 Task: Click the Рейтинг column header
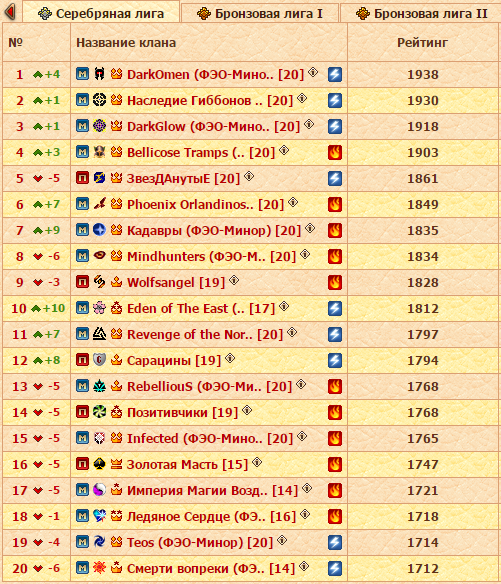click(x=422, y=42)
